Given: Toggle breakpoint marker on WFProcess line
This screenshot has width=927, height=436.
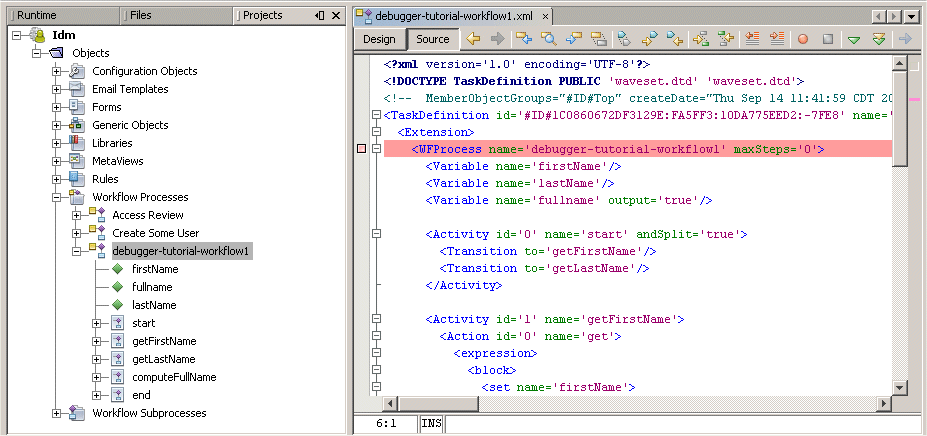Looking at the screenshot, I should [362, 149].
